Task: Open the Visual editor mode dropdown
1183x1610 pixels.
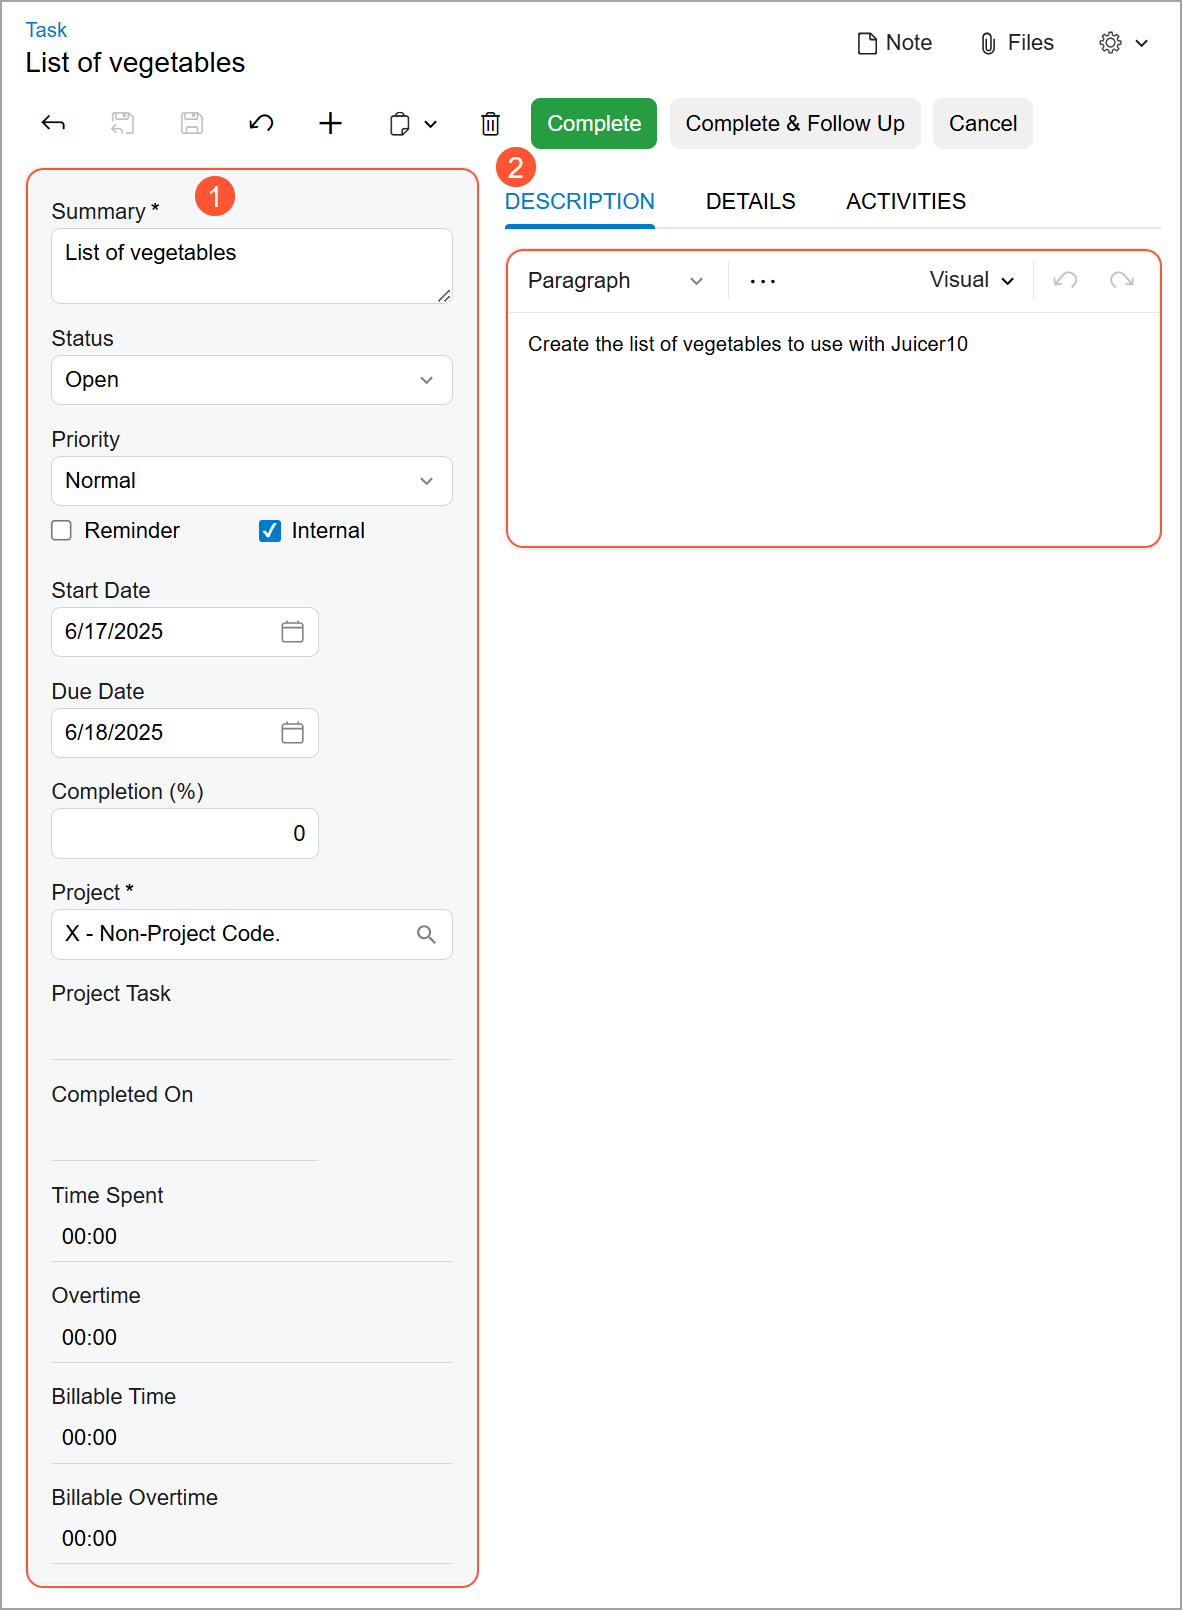Action: [971, 281]
